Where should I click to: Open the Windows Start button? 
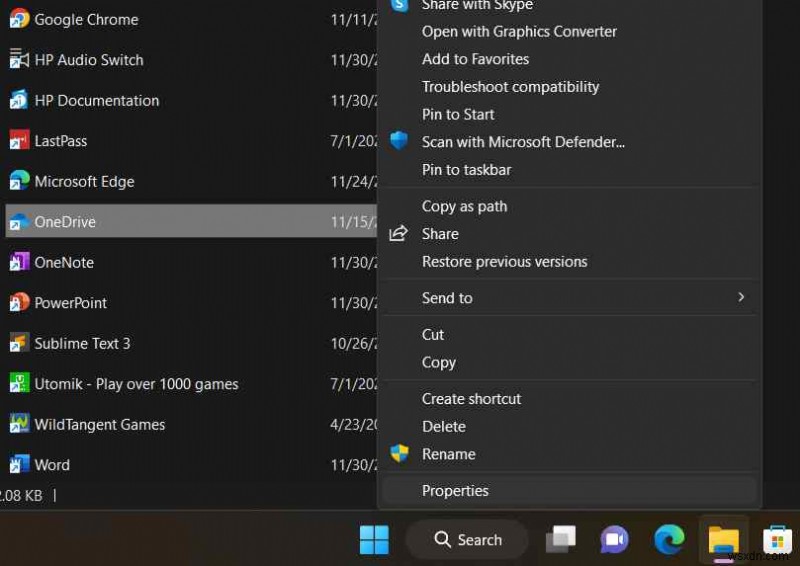pyautogui.click(x=374, y=539)
